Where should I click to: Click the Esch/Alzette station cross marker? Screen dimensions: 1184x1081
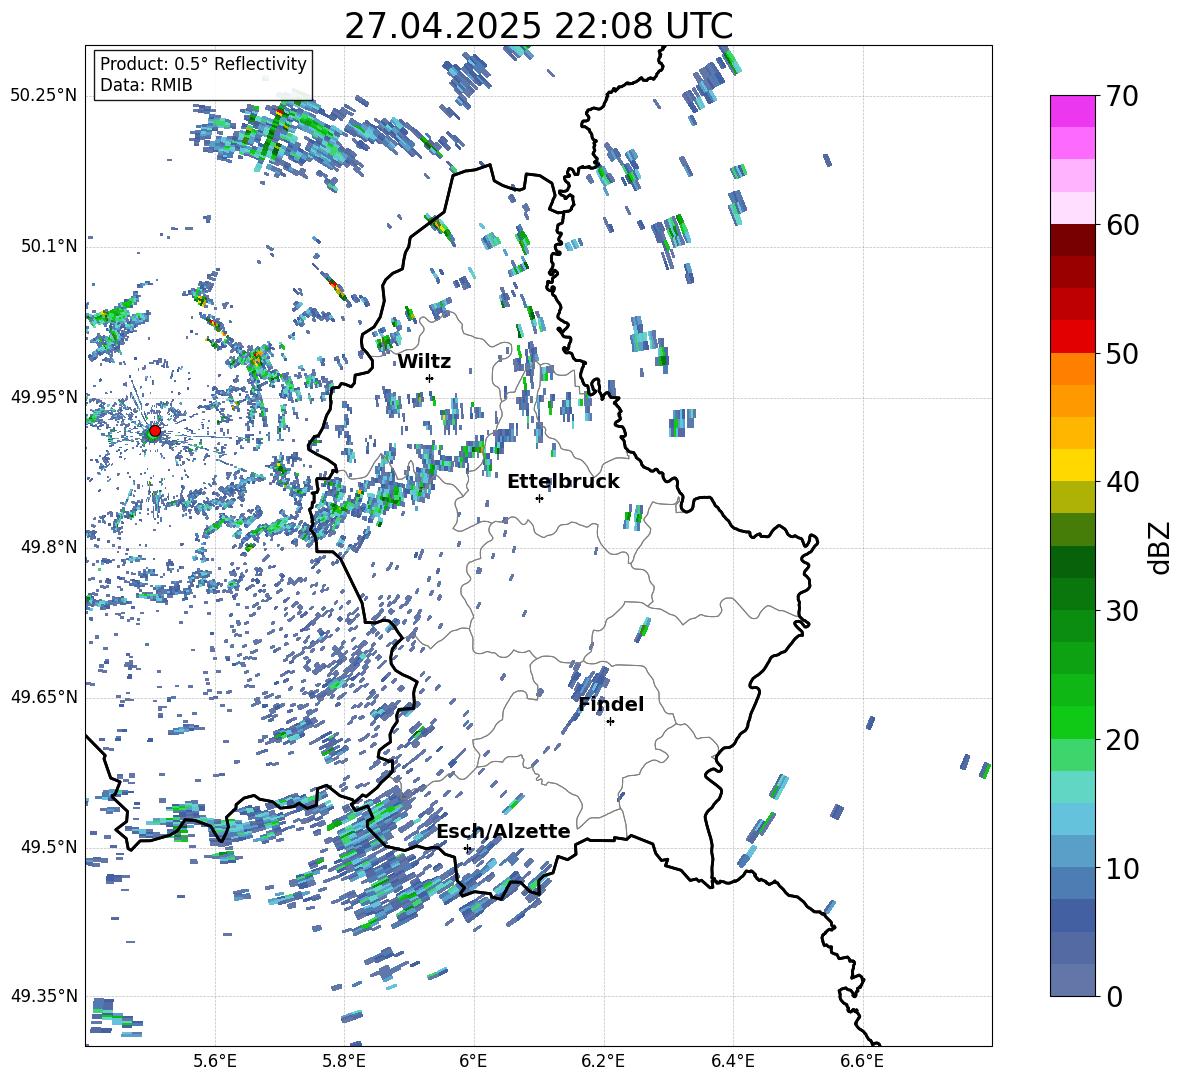(x=467, y=848)
